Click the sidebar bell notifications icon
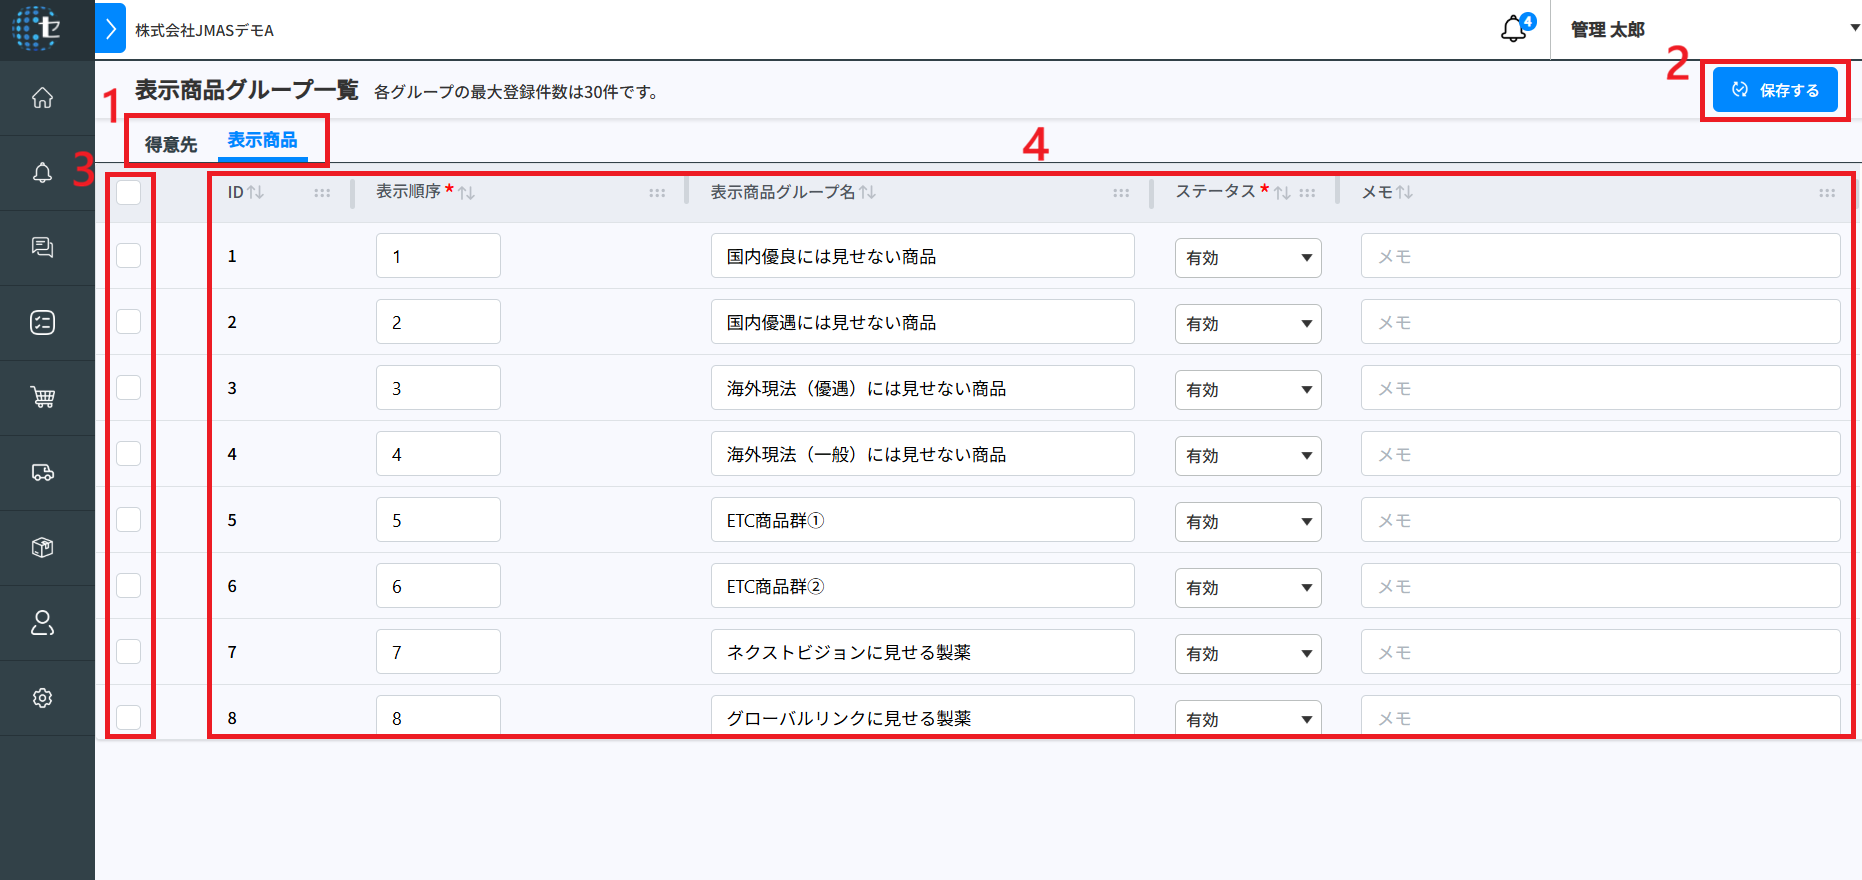This screenshot has height=880, width=1862. 42,173
